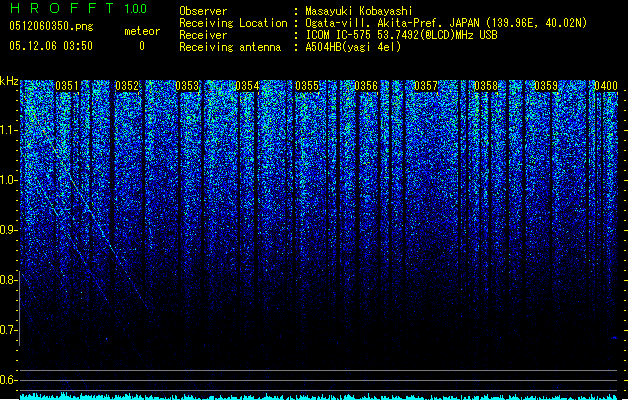629x400 pixels.
Task: Click the HROFFT 1.0.0 title text
Action: click(78, 8)
